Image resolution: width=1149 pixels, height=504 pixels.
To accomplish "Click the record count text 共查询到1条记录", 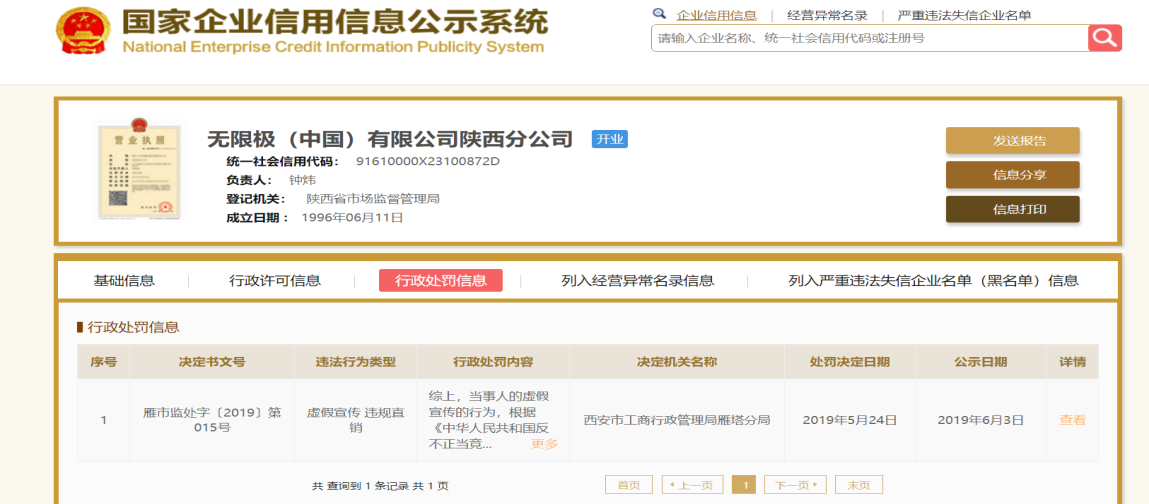I will pyautogui.click(x=362, y=486).
